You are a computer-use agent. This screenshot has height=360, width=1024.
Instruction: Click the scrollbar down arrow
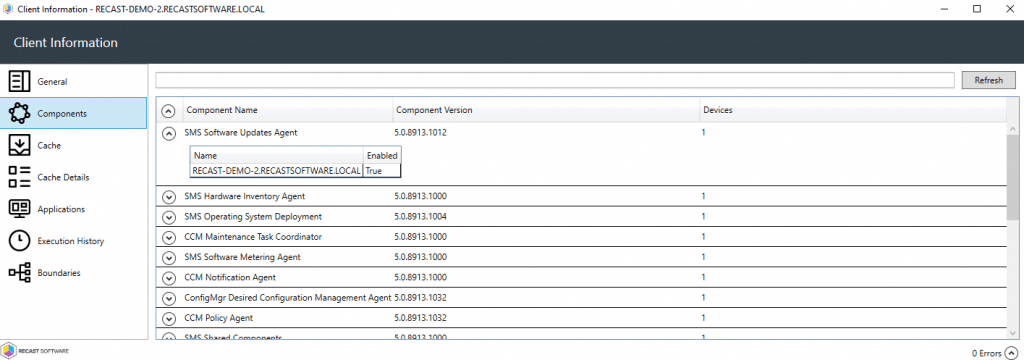coord(1012,333)
